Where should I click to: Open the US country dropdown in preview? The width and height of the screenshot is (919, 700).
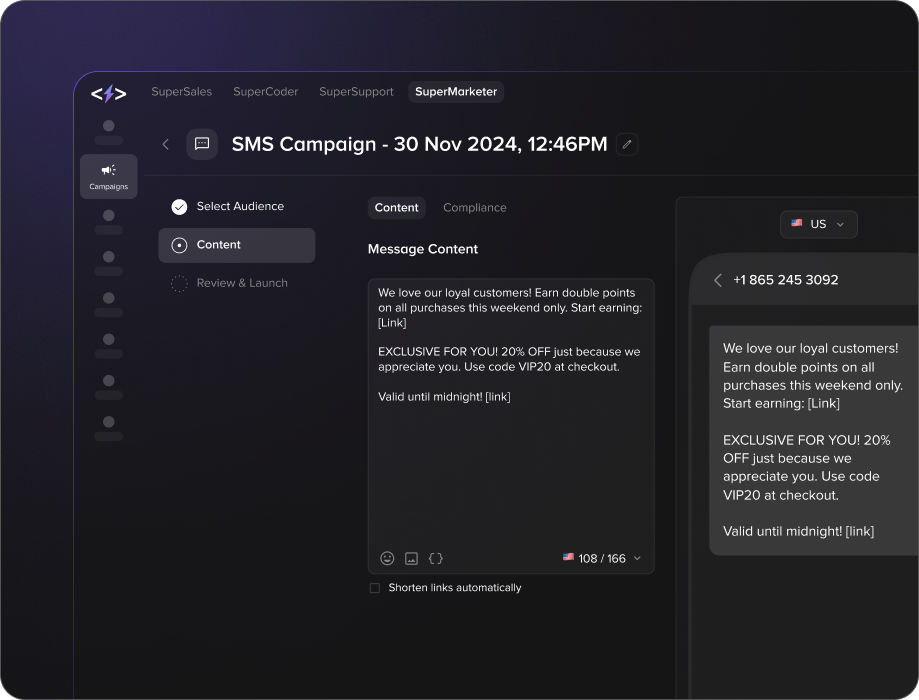point(818,224)
